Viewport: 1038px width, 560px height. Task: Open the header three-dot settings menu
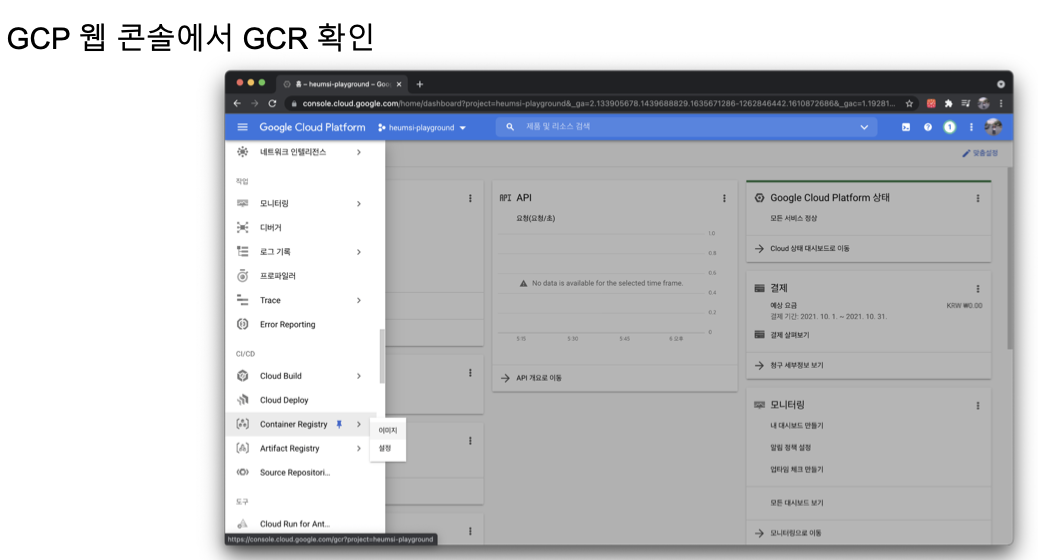971,127
